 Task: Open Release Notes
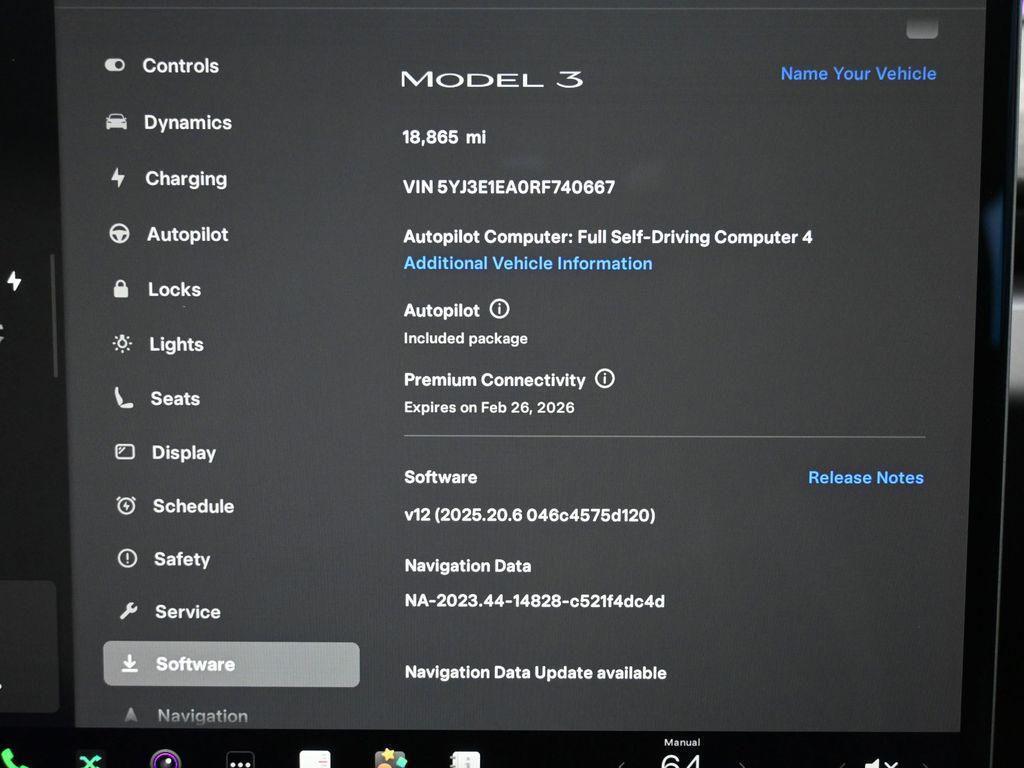pyautogui.click(x=865, y=477)
